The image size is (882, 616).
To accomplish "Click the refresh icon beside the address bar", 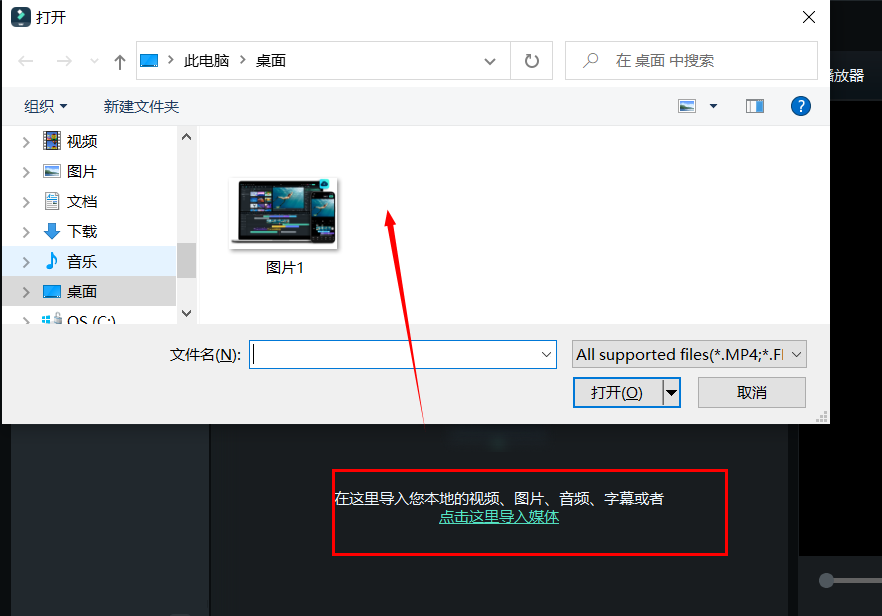I will [530, 60].
